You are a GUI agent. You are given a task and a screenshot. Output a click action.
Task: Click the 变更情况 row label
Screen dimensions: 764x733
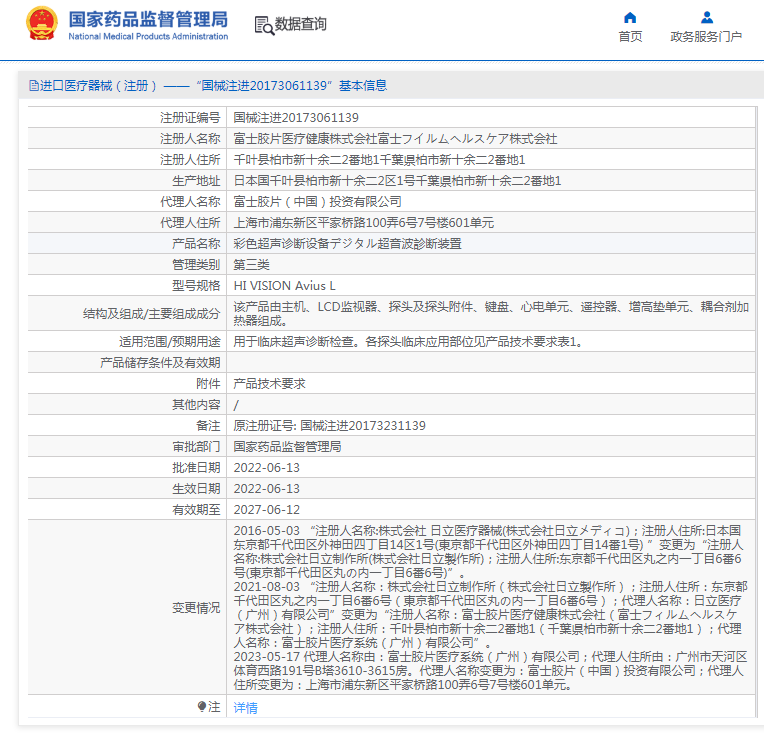196,608
